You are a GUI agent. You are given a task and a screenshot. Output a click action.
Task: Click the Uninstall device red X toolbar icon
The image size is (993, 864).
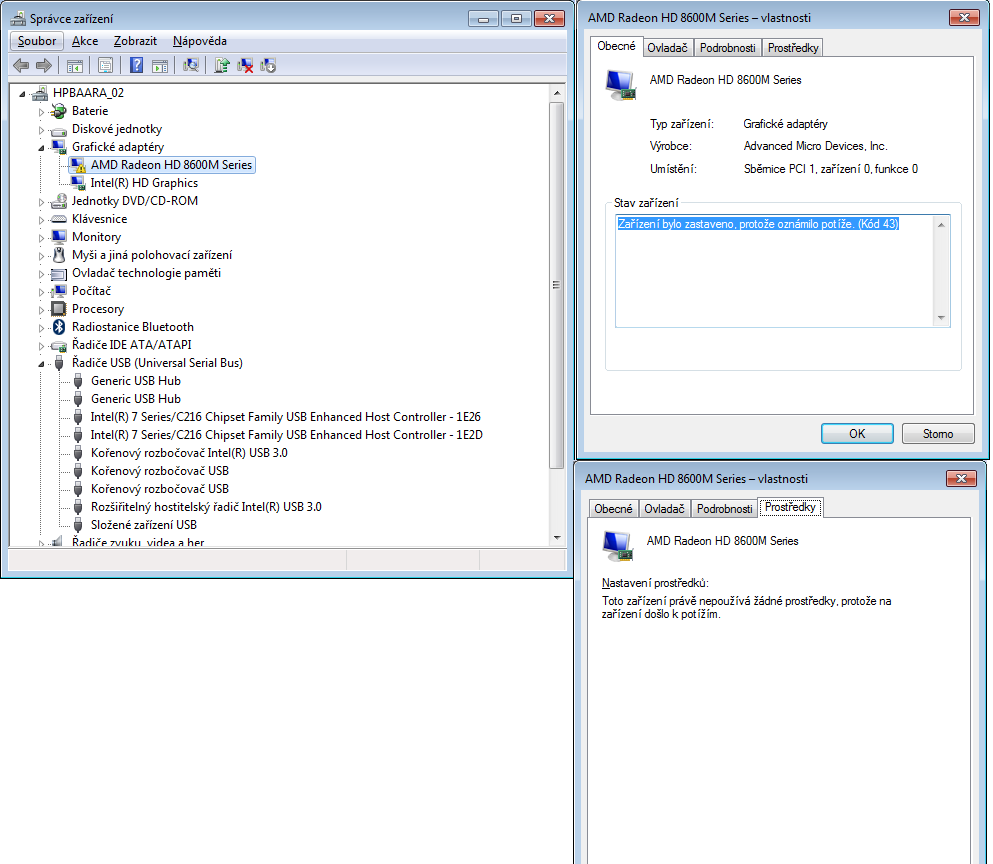click(245, 65)
